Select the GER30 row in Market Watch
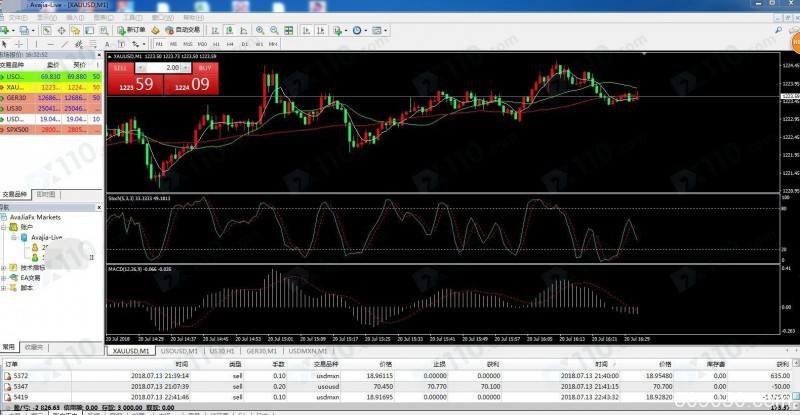This screenshot has height=415, width=800. (x=51, y=97)
